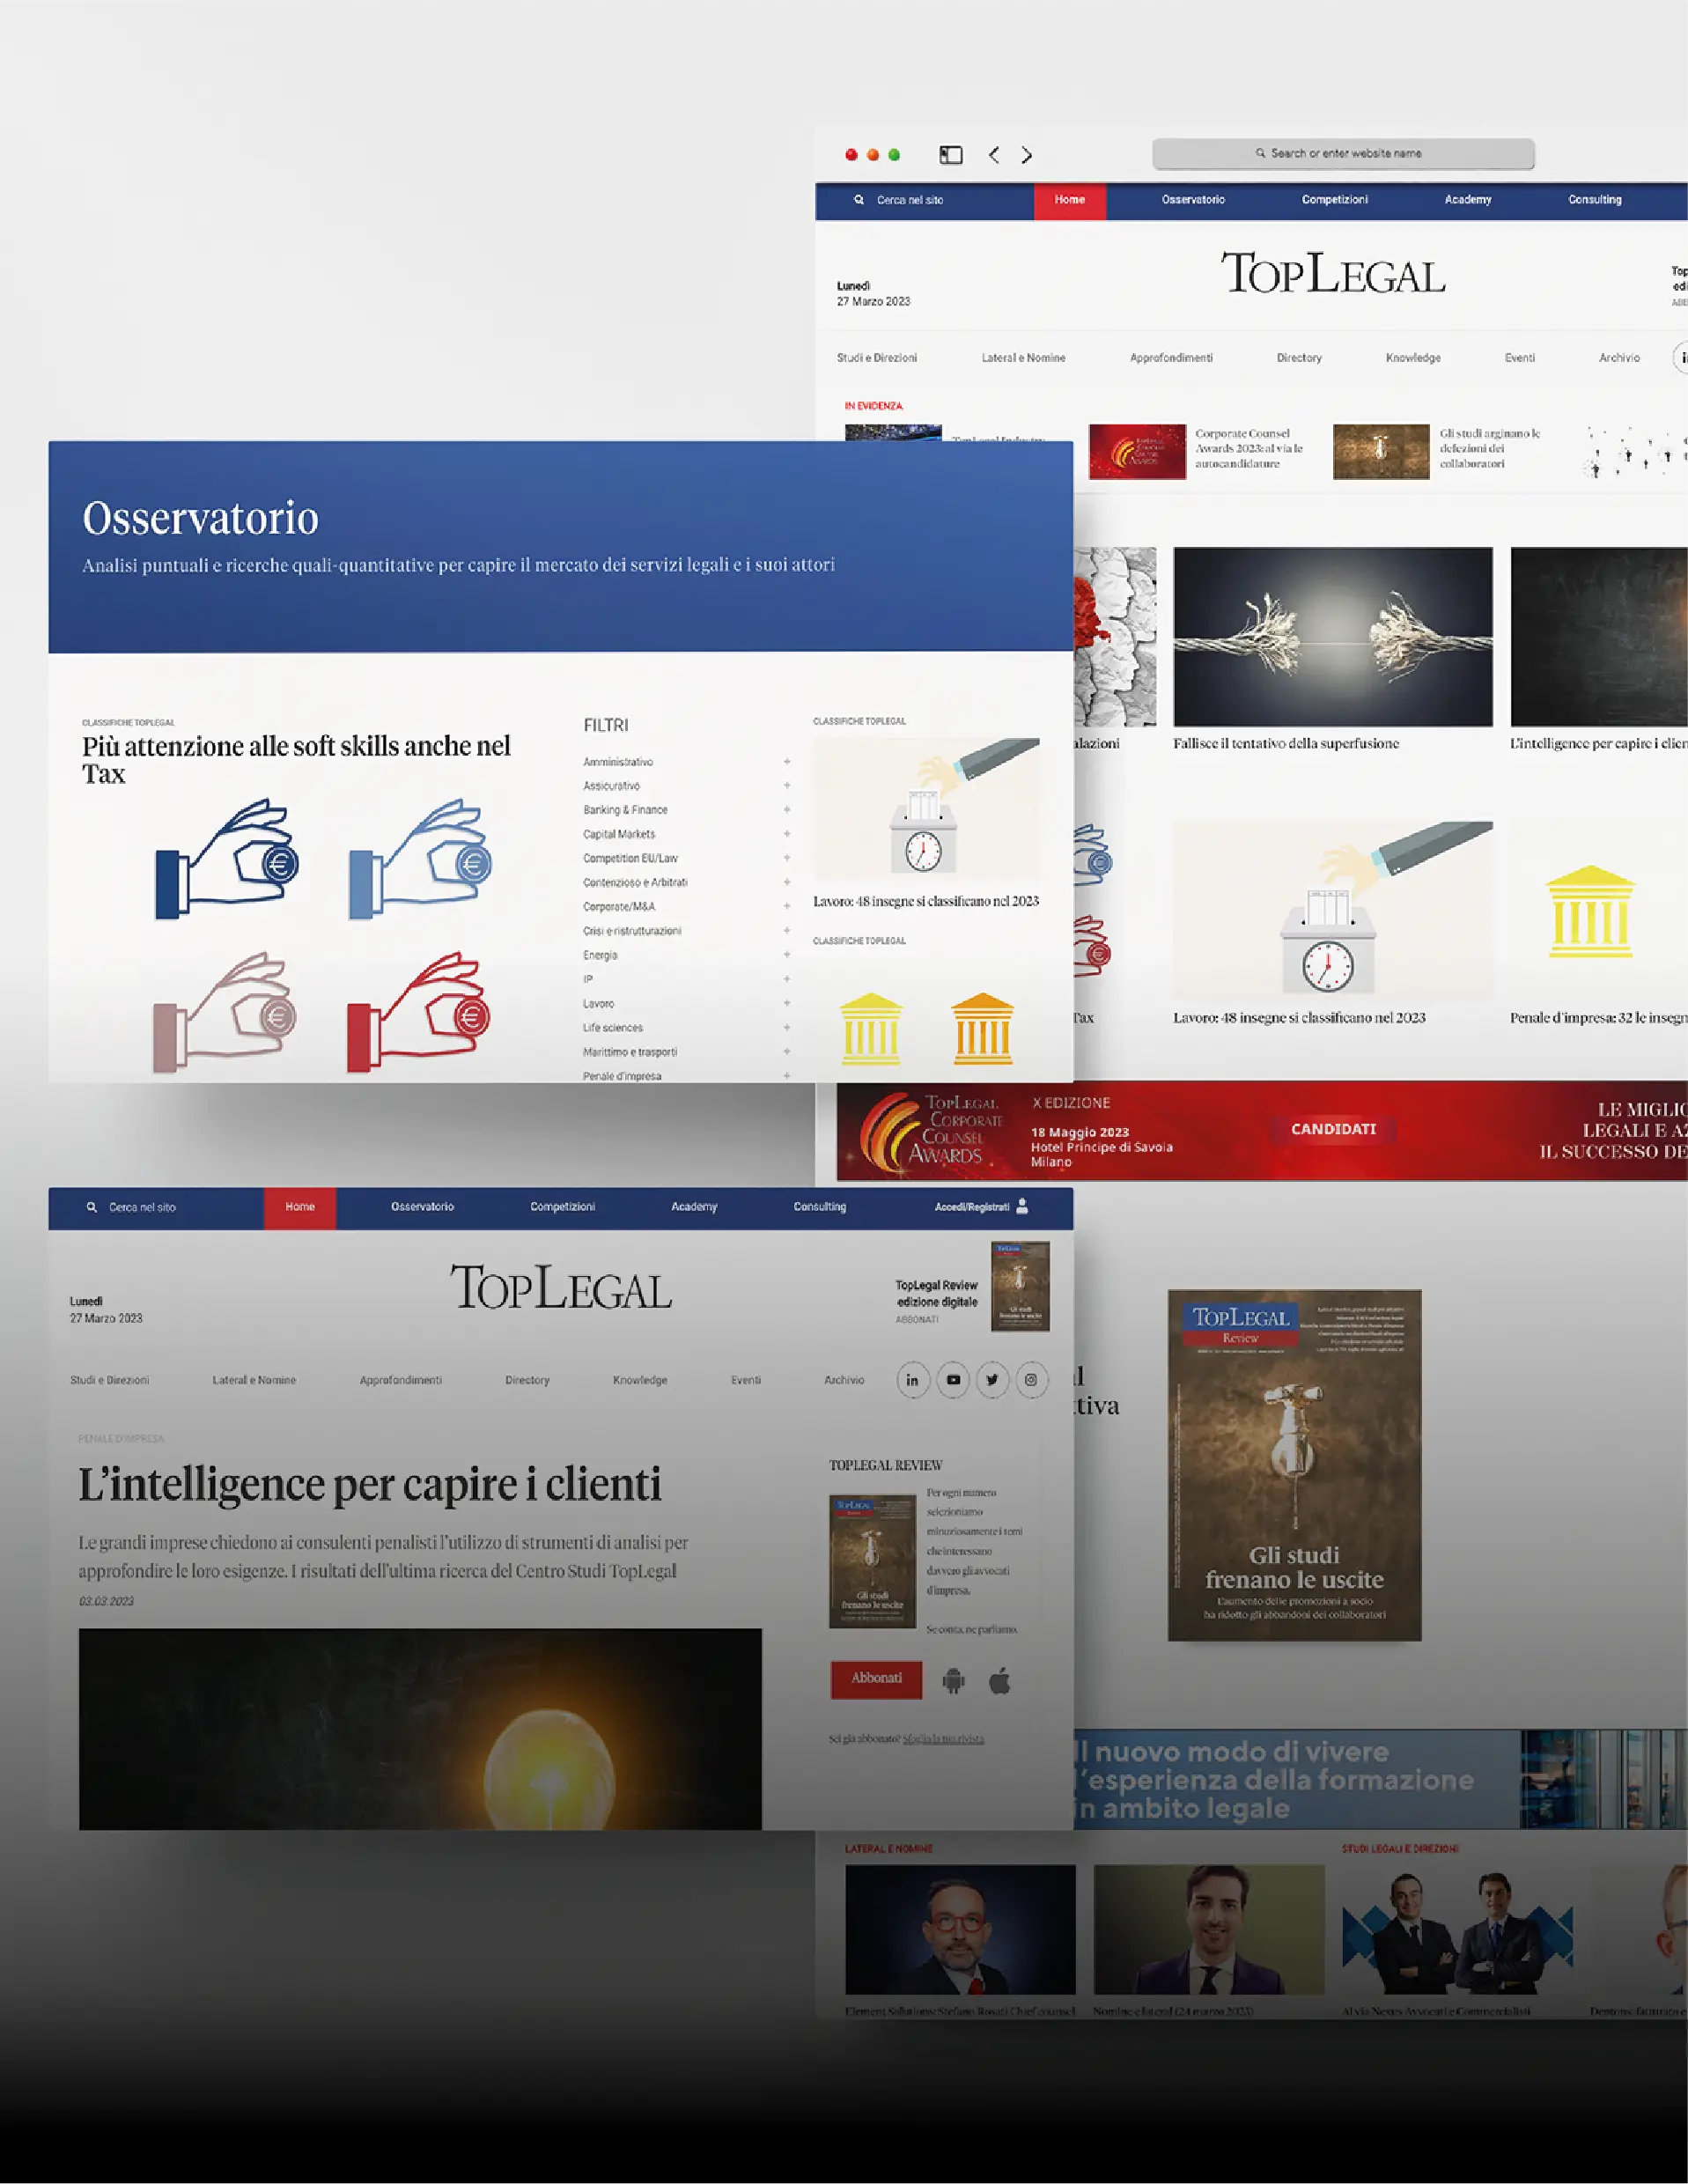
Task: Expand the Life sciences filter
Action: click(x=787, y=1028)
